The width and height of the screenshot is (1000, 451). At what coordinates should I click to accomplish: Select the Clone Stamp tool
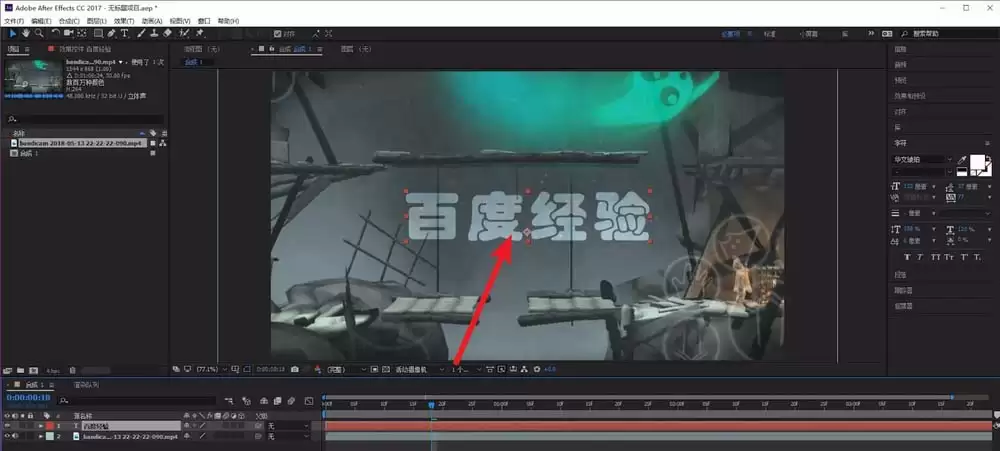click(154, 33)
